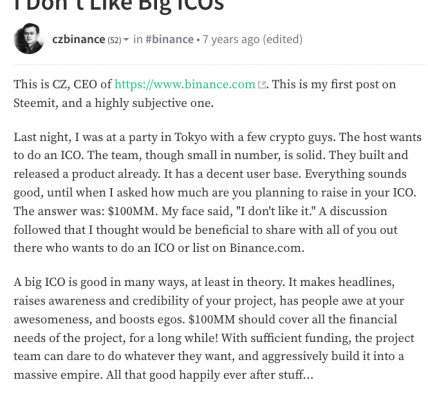Click the czbinance author avatar photo
The height and width of the screenshot is (400, 428).
click(29, 39)
